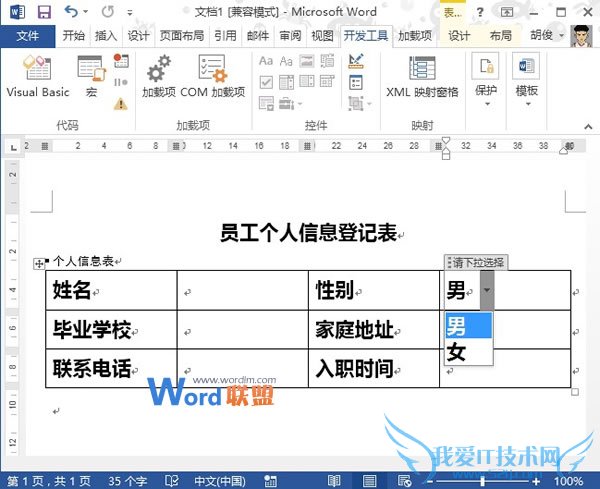
Task: Click word count 35 个字
Action: pos(127,481)
